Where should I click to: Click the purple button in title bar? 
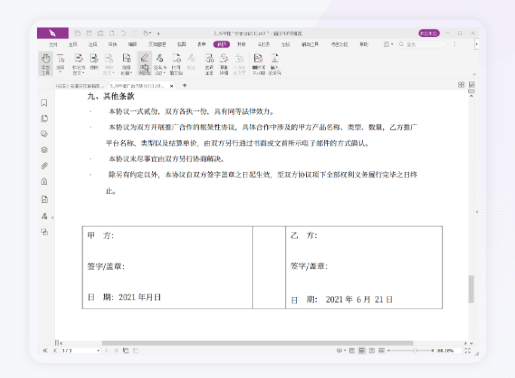click(x=429, y=33)
